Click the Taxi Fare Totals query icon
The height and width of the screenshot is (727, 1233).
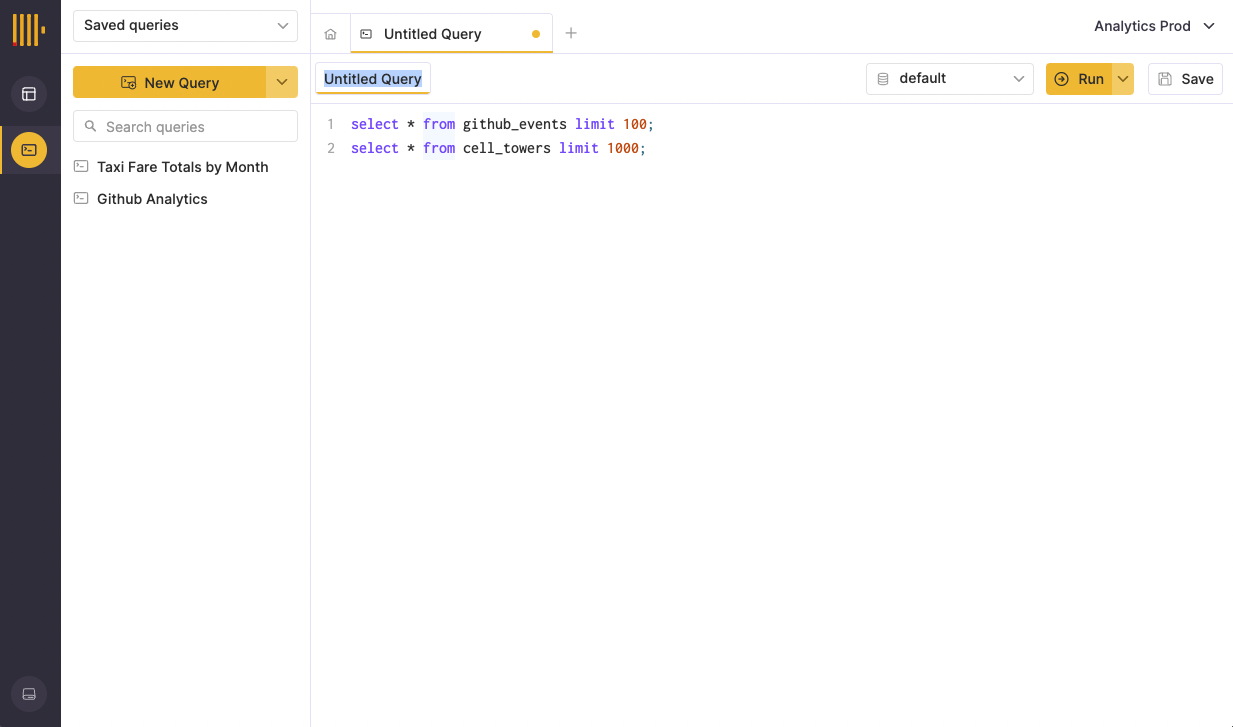[x=81, y=167]
